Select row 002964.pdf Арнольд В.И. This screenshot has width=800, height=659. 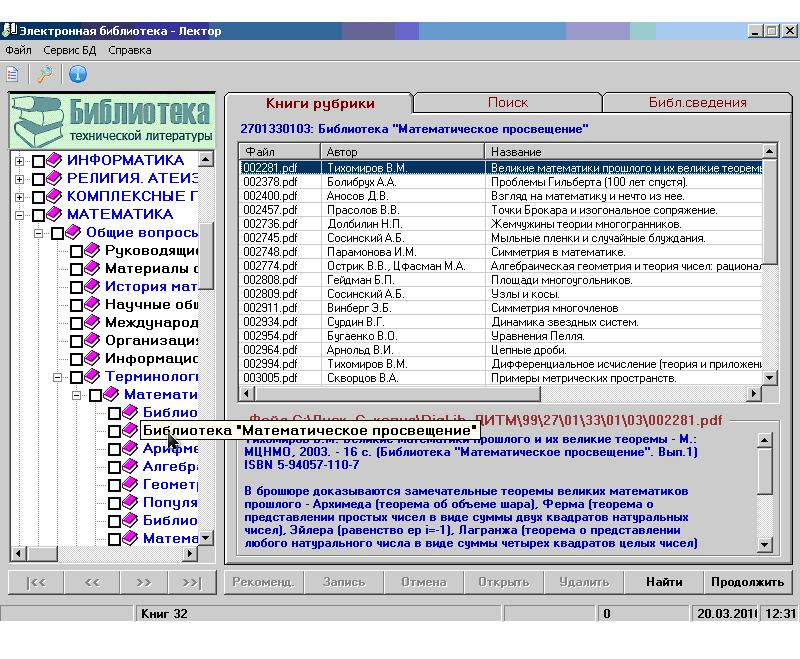[x=502, y=350]
